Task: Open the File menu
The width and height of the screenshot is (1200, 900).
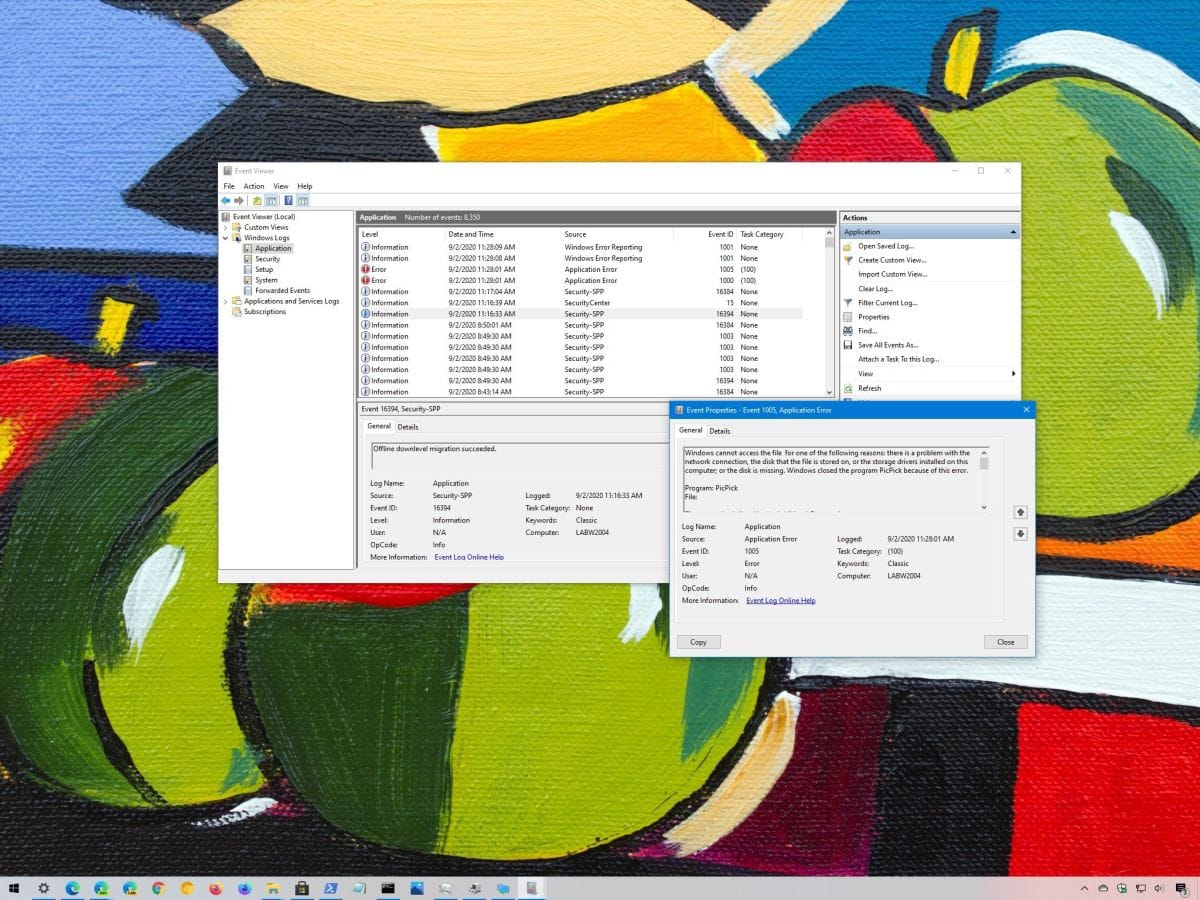Action: click(229, 186)
